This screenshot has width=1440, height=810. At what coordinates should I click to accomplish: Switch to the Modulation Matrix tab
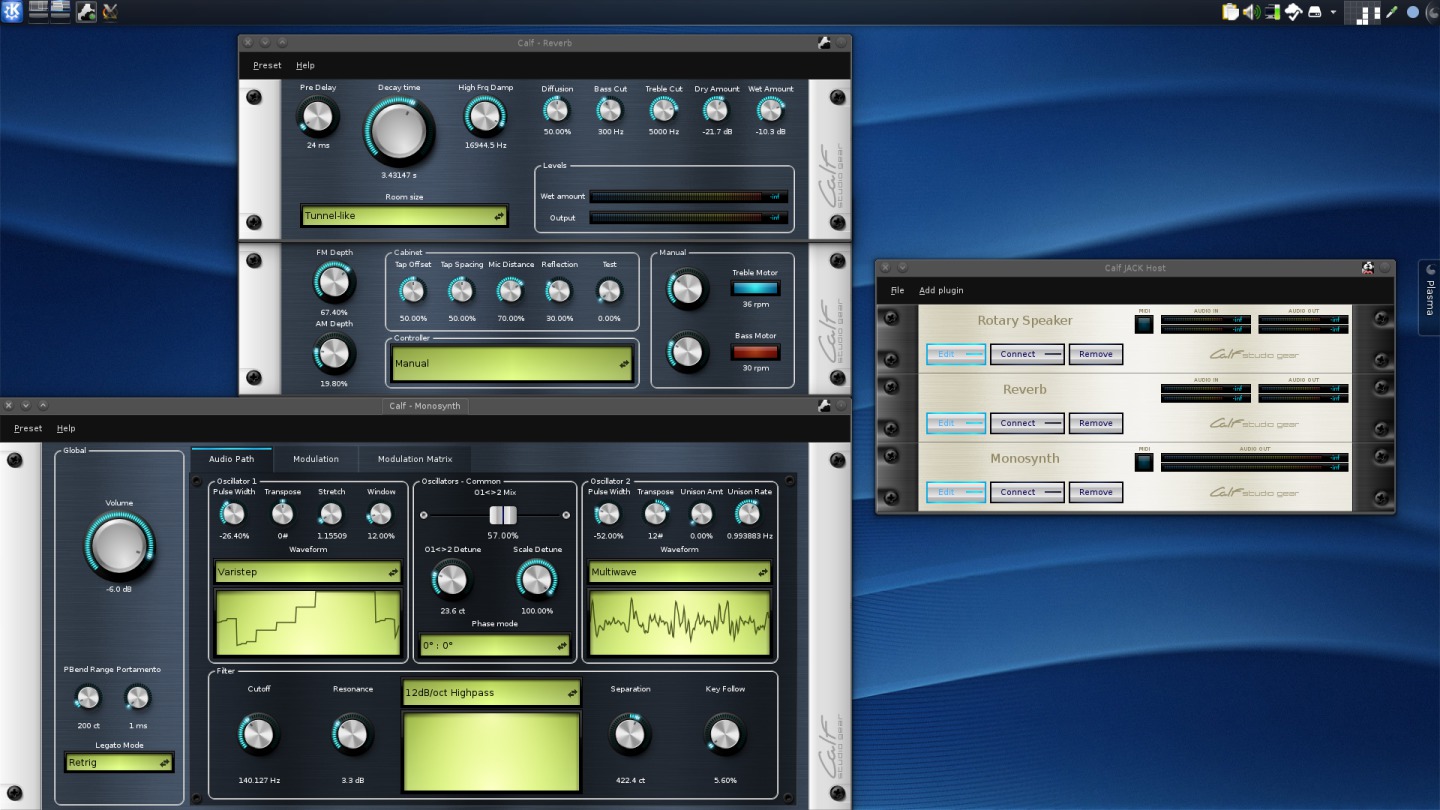[x=414, y=459]
